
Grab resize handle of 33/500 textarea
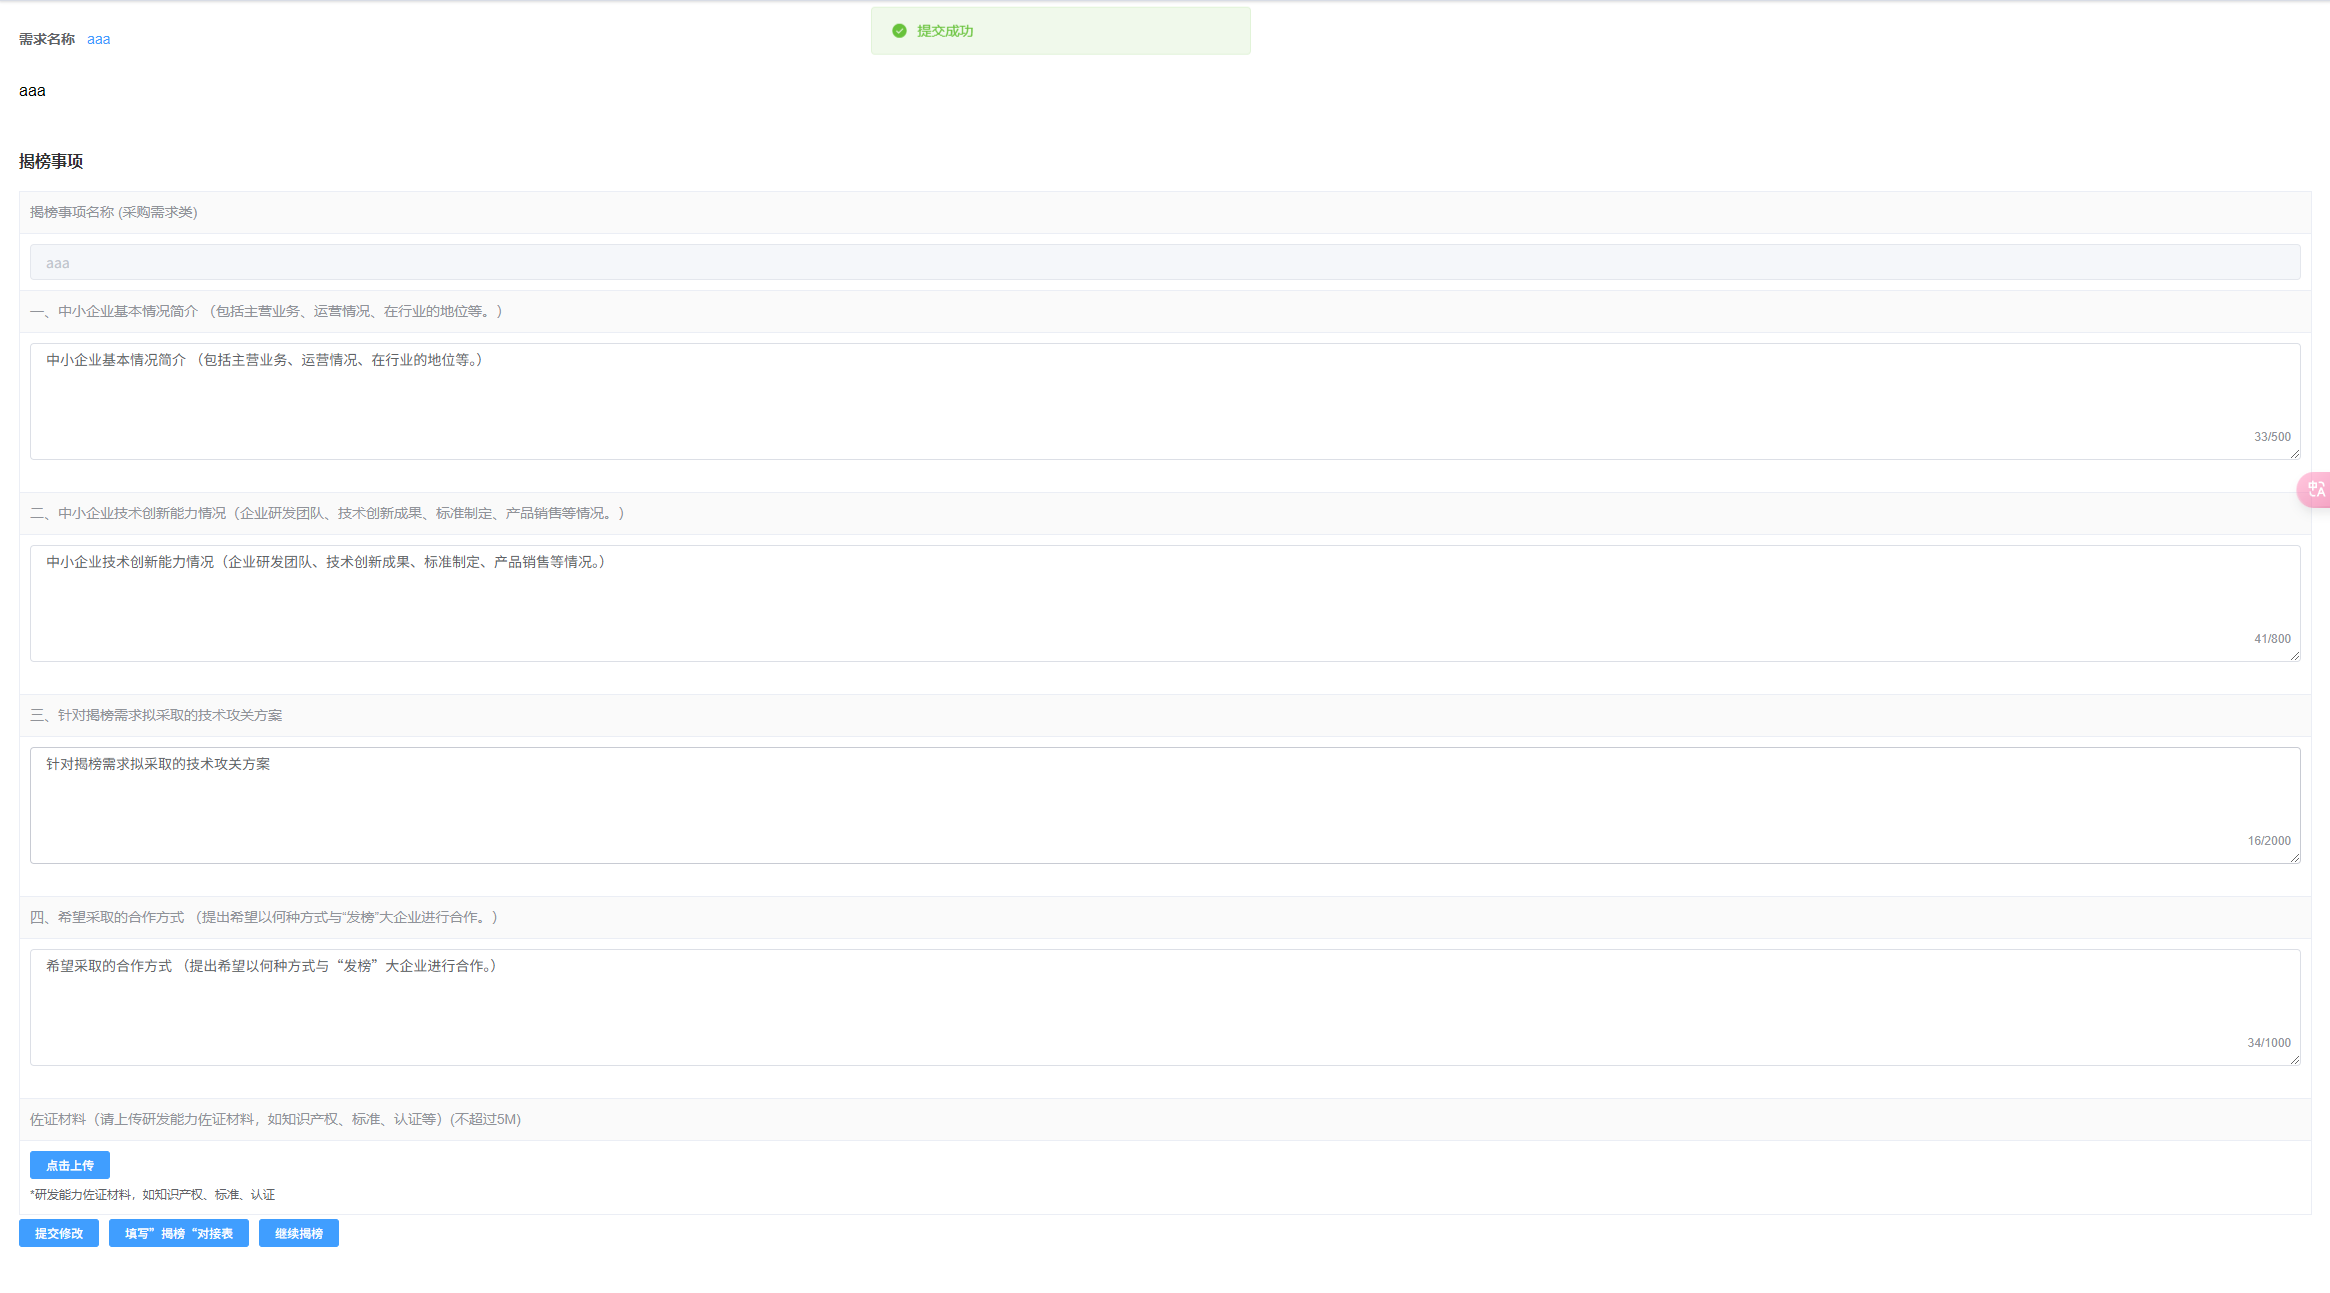pyautogui.click(x=2294, y=454)
